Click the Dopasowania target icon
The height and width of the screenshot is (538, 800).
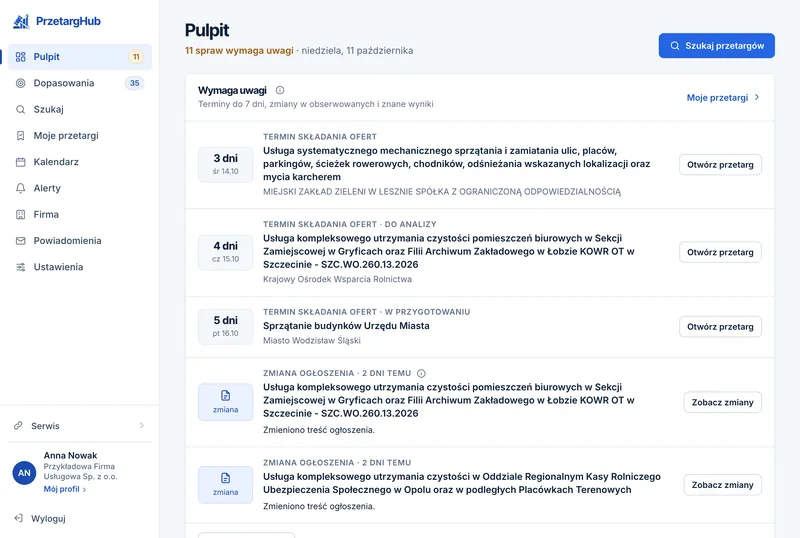[x=20, y=83]
